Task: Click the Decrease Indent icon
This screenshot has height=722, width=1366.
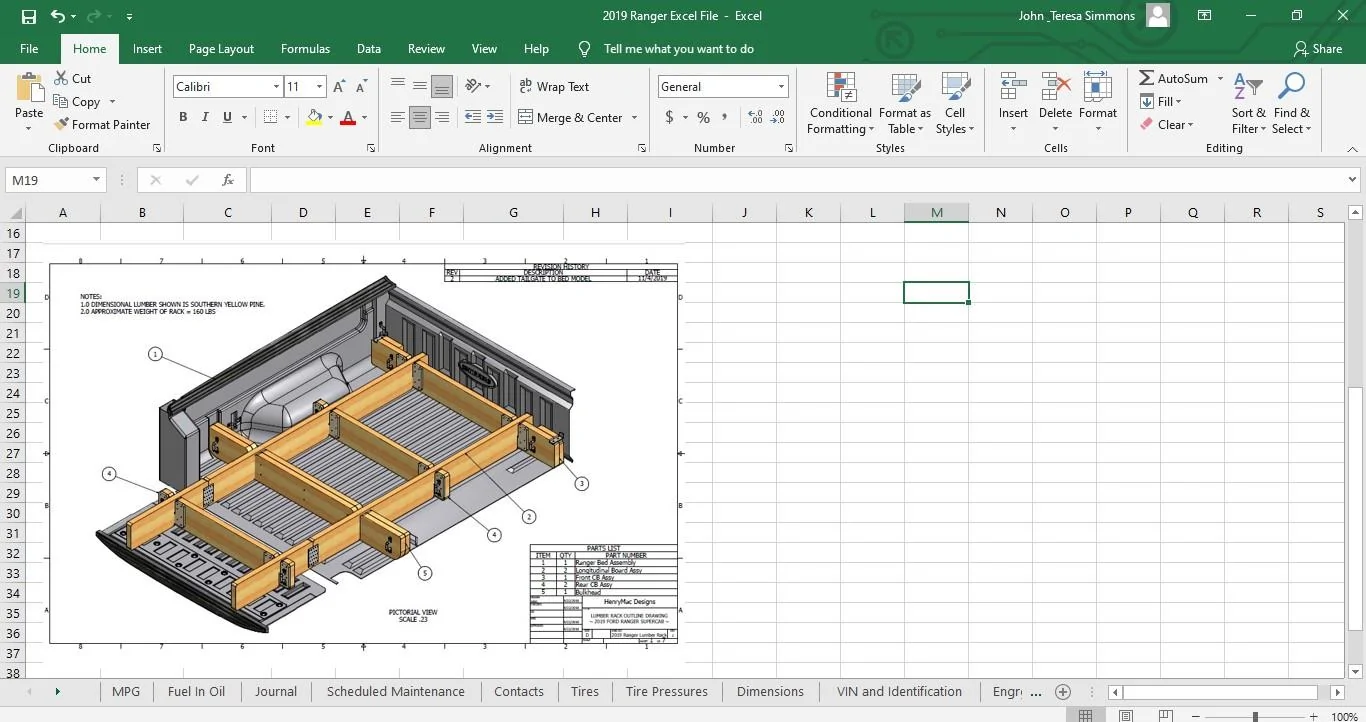Action: pos(473,117)
